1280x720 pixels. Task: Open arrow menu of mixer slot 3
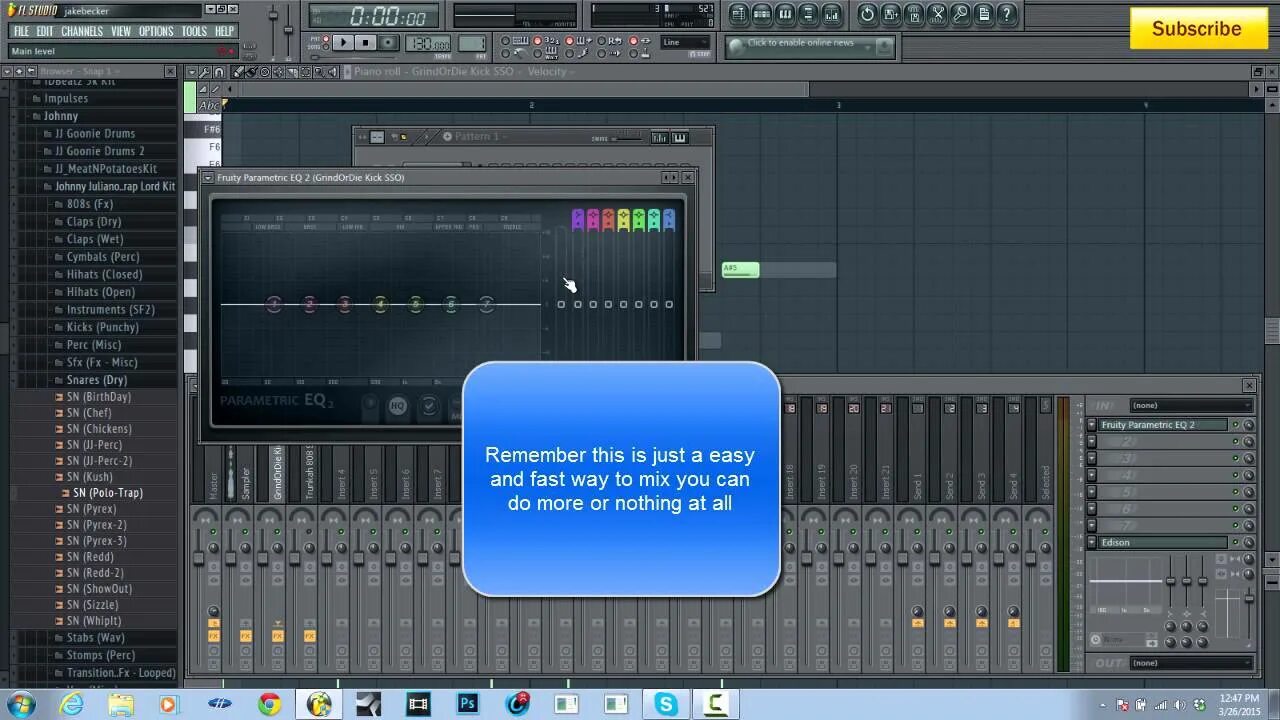click(1092, 458)
